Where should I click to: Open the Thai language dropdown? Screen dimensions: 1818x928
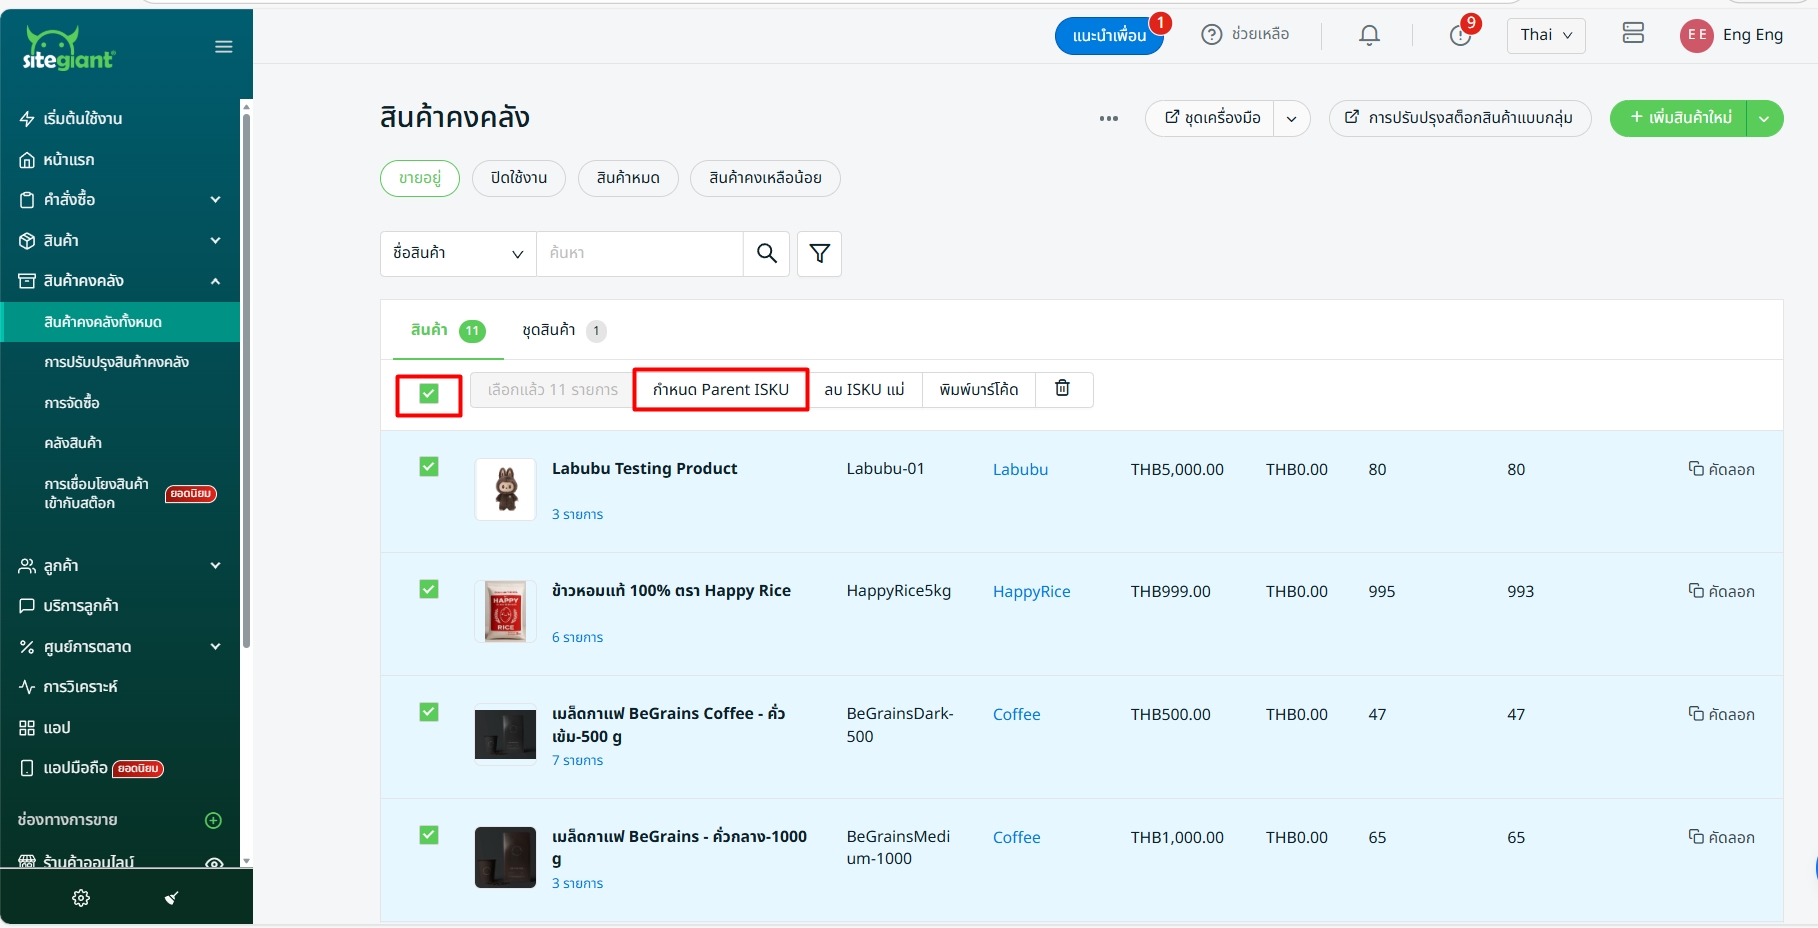1545,35
